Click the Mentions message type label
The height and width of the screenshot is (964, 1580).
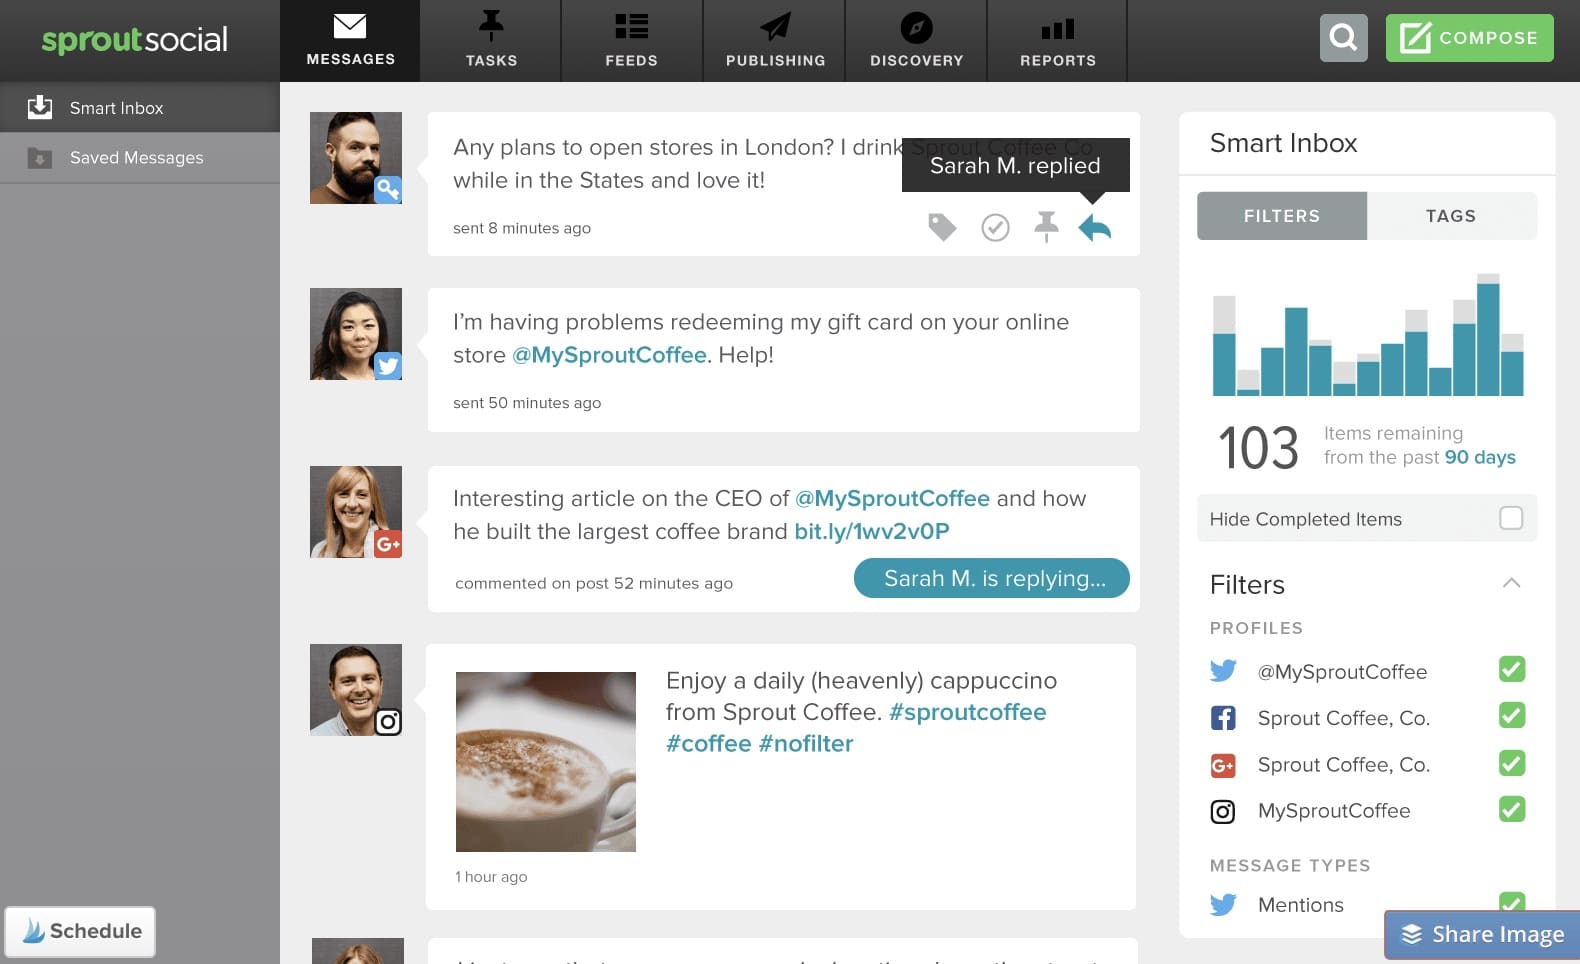click(1300, 905)
